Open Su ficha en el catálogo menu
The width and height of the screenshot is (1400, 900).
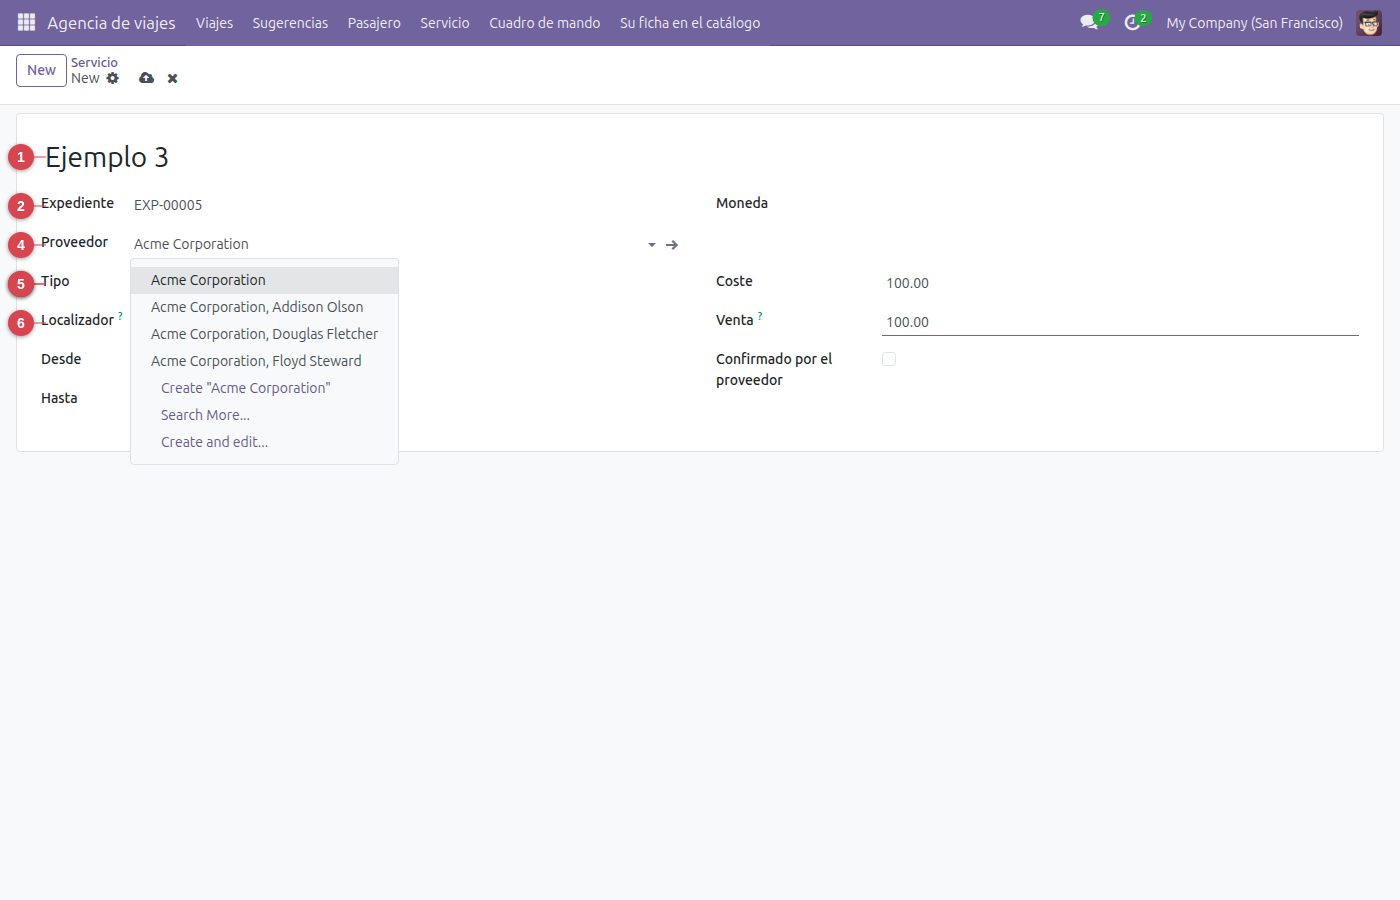[x=690, y=22]
